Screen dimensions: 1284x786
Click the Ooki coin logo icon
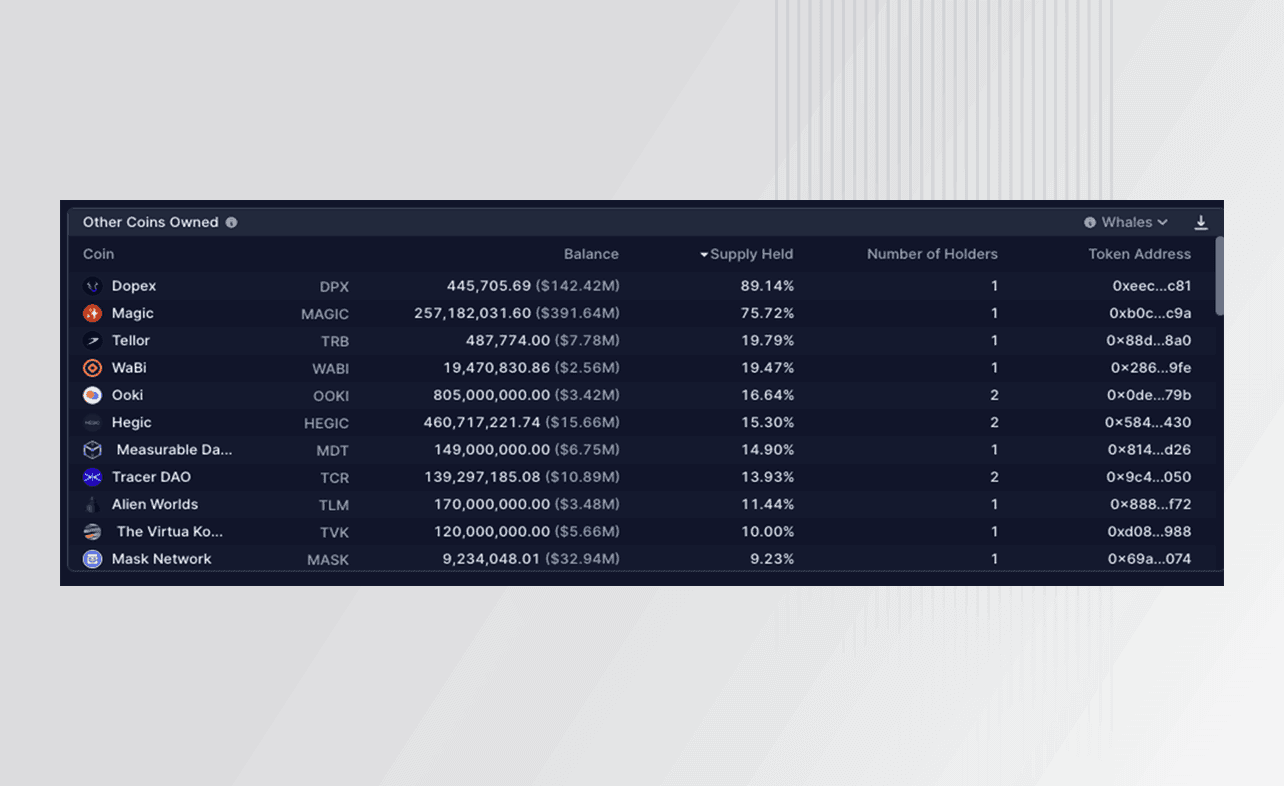click(x=92, y=395)
